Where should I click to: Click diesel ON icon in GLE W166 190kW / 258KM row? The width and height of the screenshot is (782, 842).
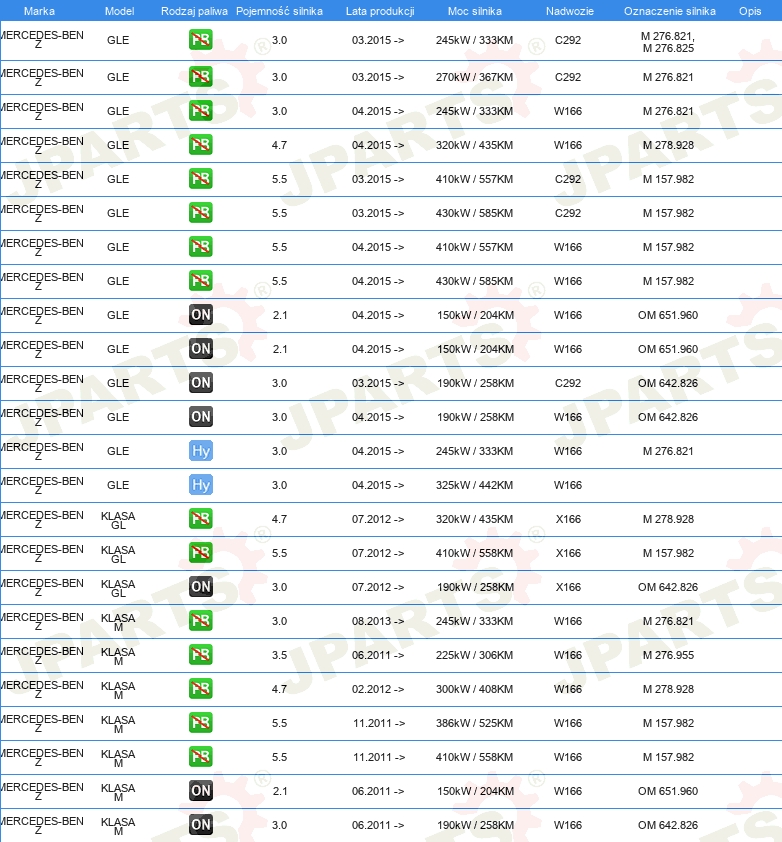coord(200,417)
